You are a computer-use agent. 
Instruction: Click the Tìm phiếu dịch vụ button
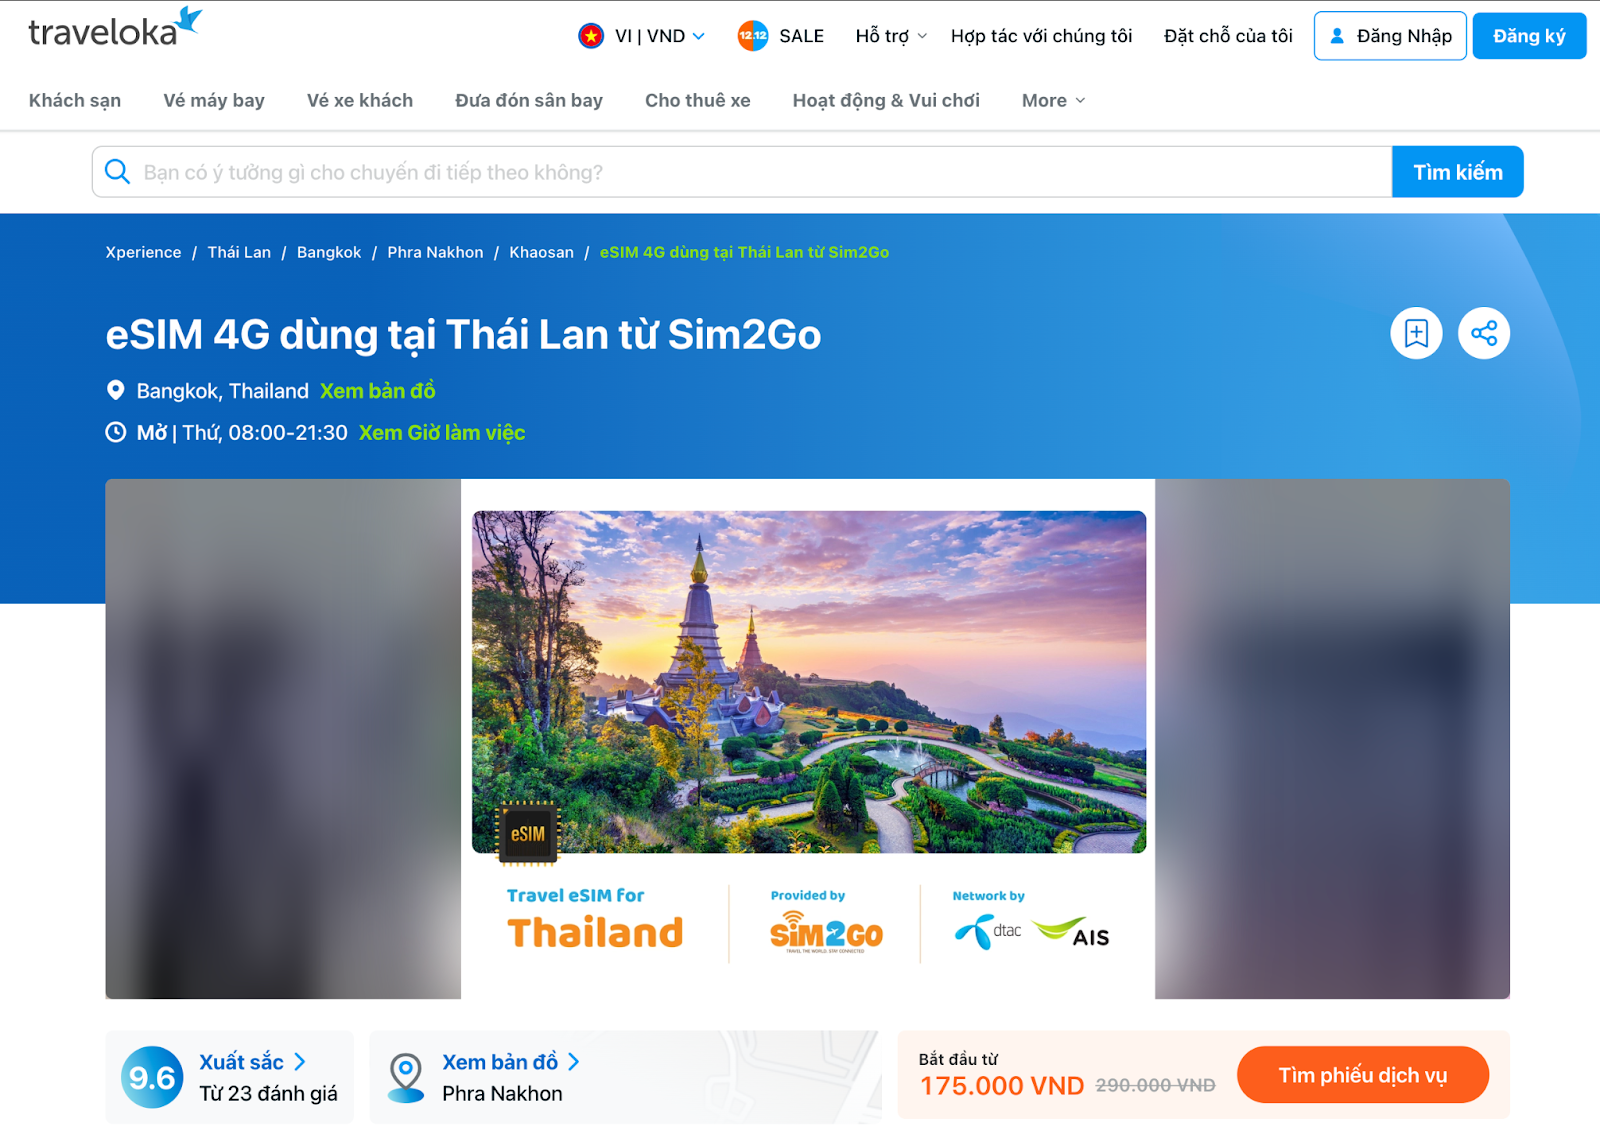[x=1363, y=1075]
